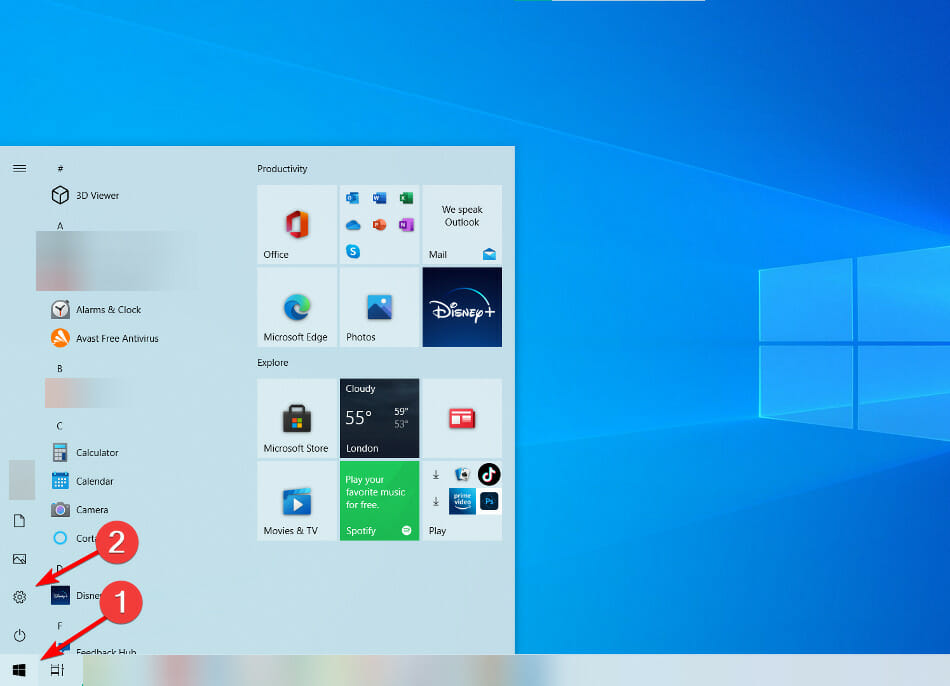The height and width of the screenshot is (686, 950).
Task: Click the PowerPoint icon in folder tile
Action: click(379, 225)
